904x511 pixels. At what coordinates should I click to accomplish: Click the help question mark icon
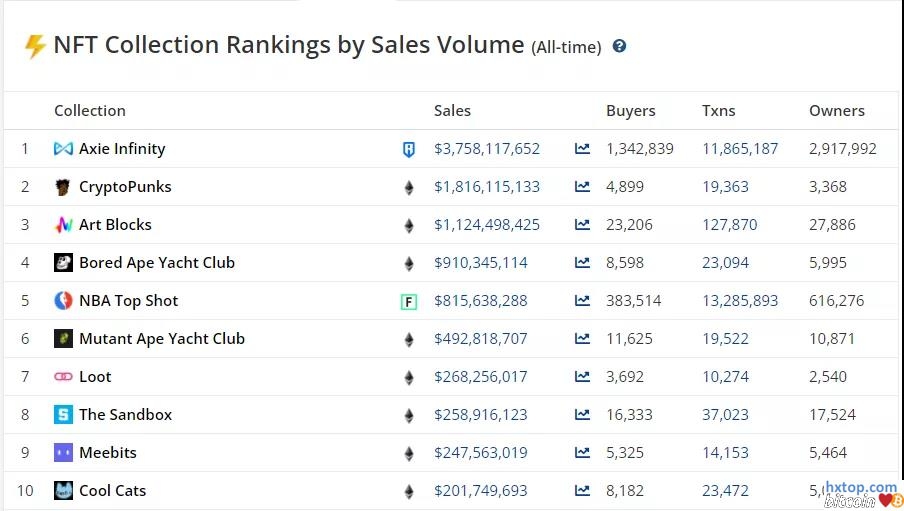click(619, 46)
